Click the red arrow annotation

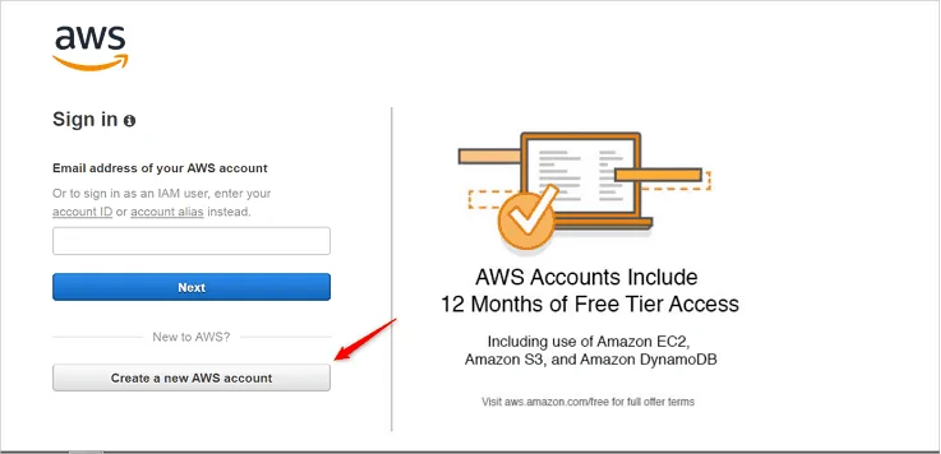click(x=366, y=339)
